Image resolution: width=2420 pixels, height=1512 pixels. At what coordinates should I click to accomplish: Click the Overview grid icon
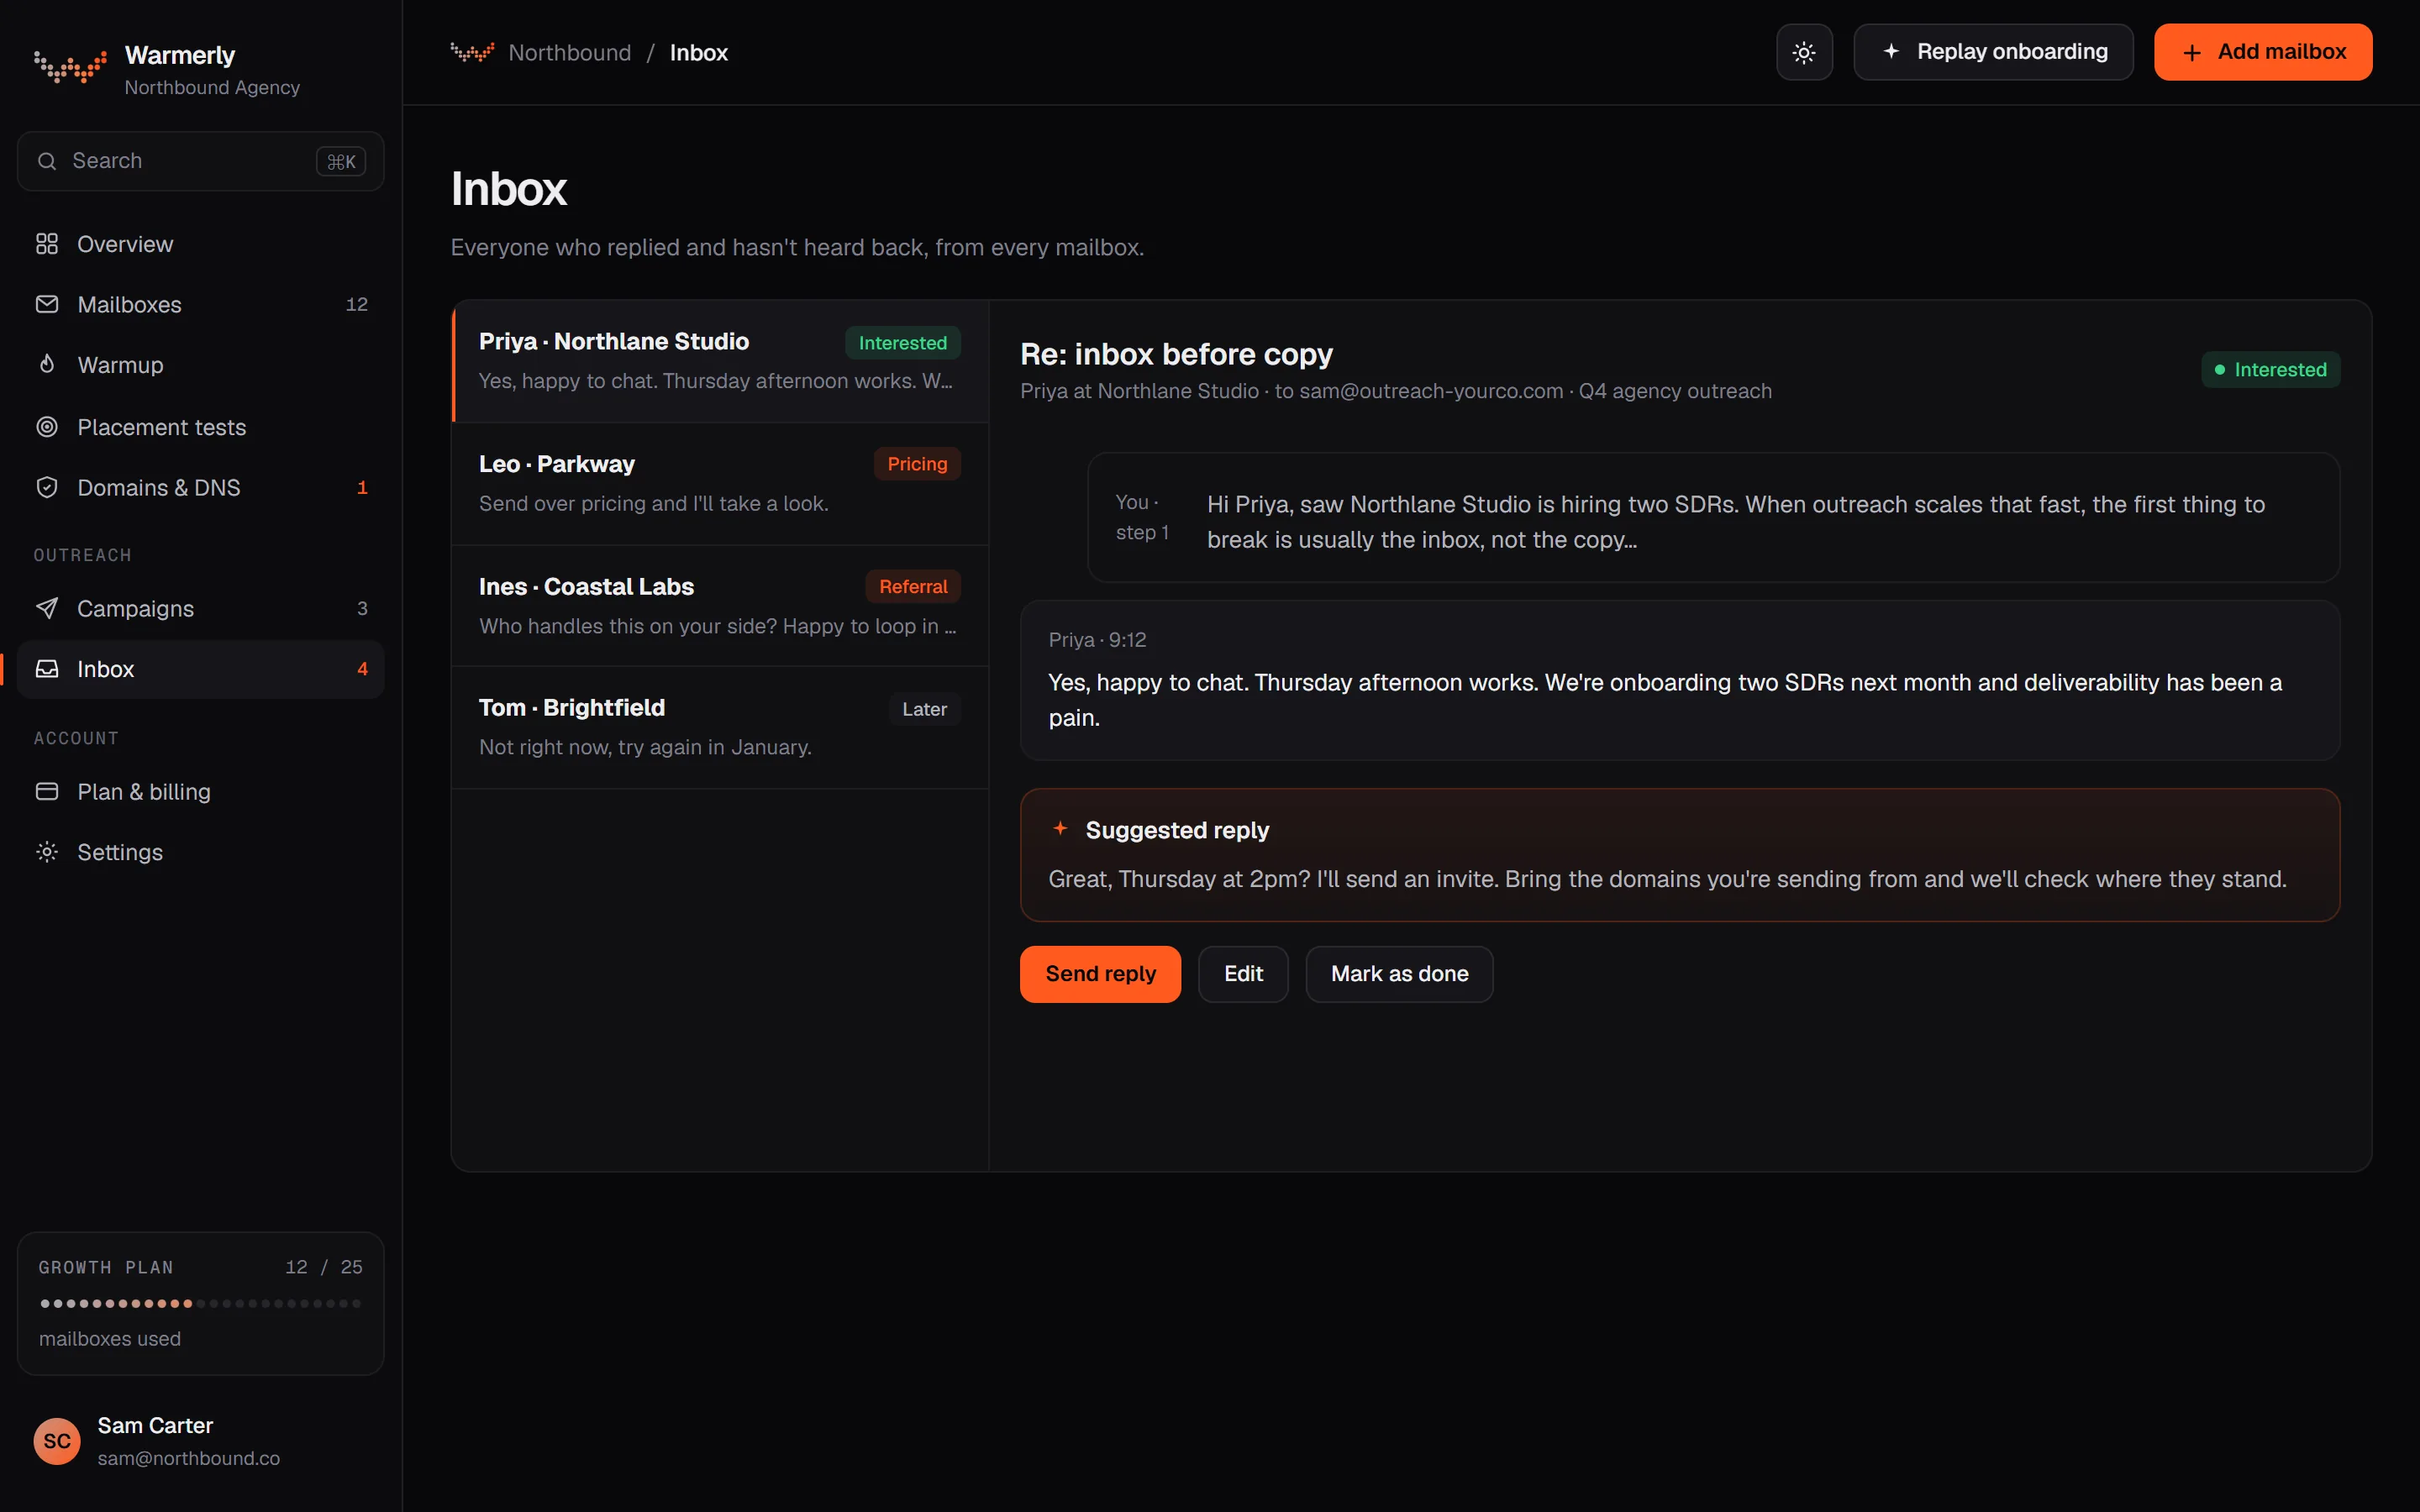click(47, 244)
